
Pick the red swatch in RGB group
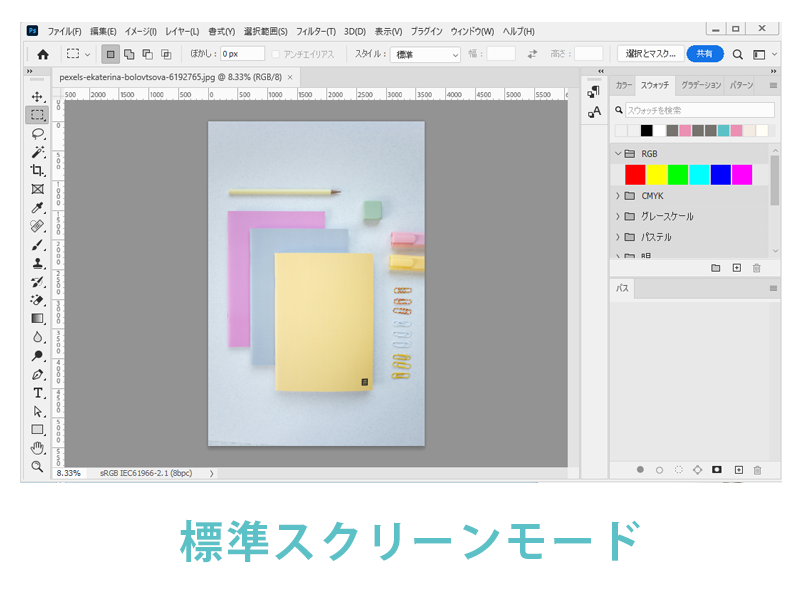click(635, 175)
